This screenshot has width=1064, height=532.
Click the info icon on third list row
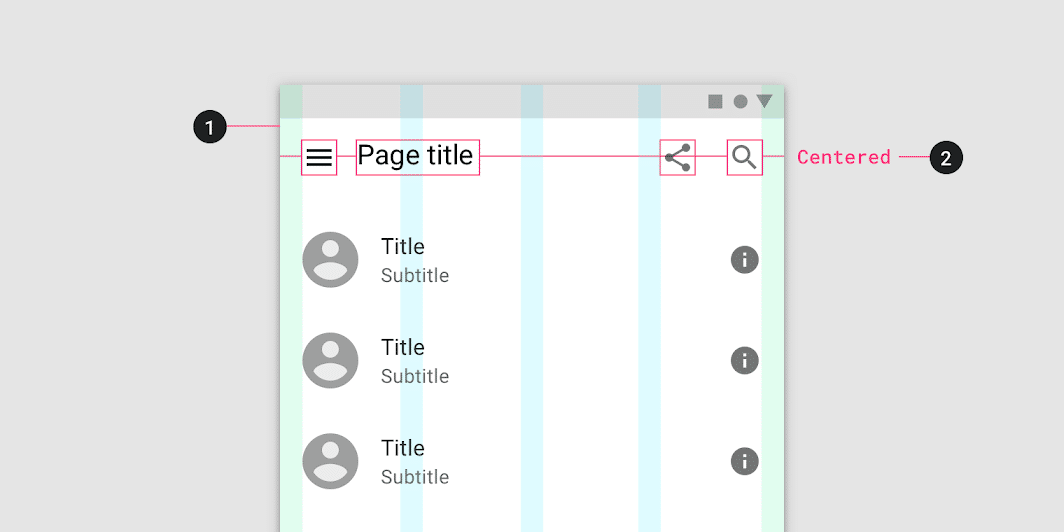tap(744, 461)
